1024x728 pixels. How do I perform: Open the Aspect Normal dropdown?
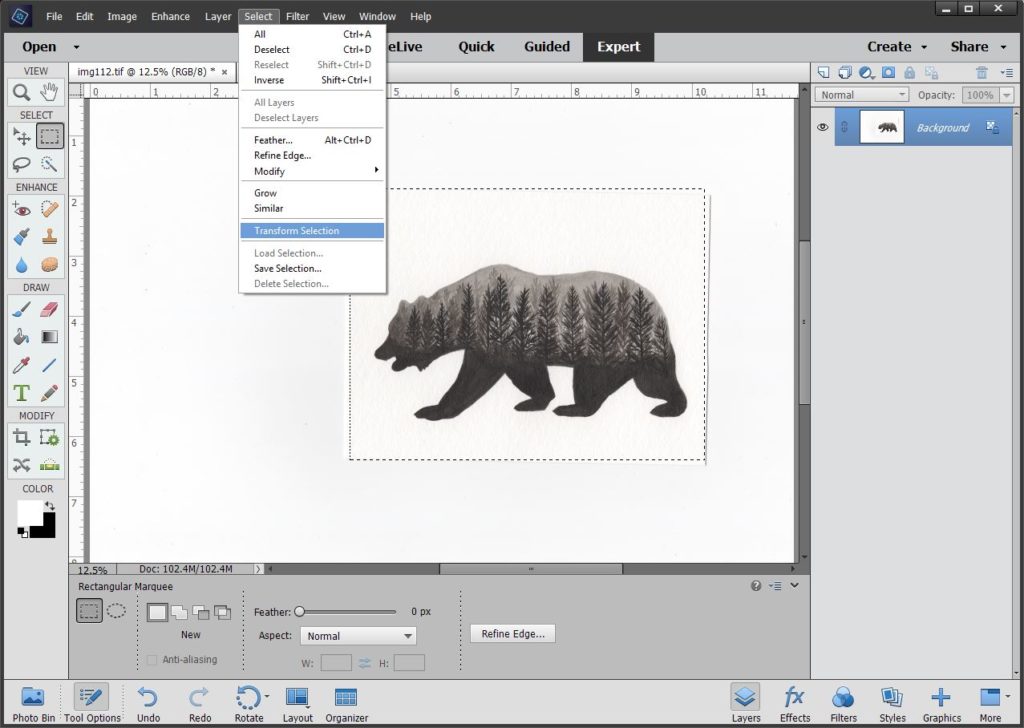point(358,636)
